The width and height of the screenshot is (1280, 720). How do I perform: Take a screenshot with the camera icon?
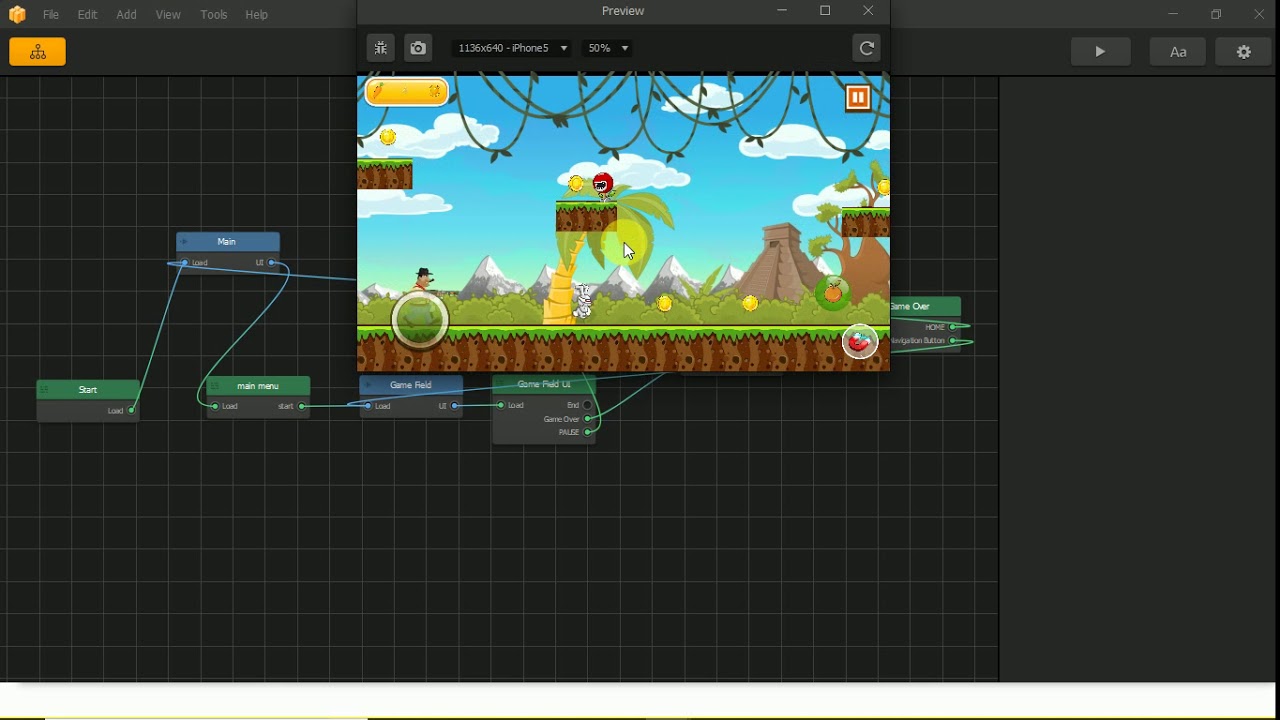418,48
